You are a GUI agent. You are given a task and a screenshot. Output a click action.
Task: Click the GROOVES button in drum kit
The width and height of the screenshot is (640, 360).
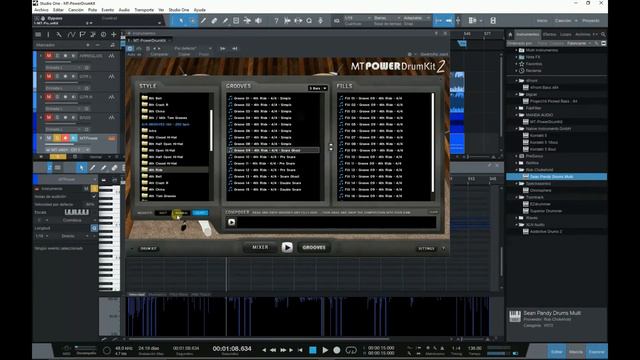(x=314, y=247)
